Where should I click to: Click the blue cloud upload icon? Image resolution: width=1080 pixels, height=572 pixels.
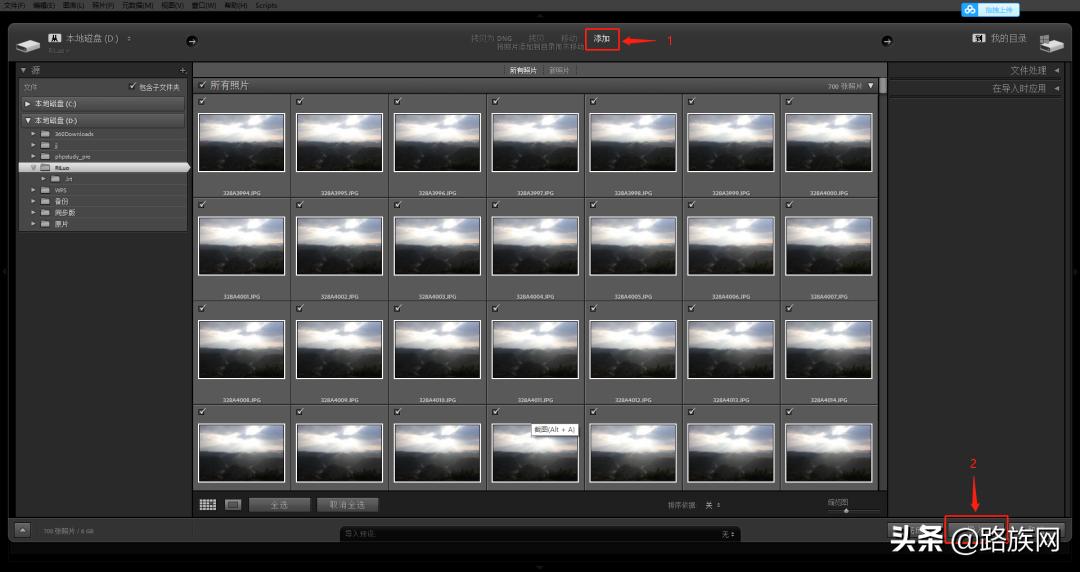point(969,9)
